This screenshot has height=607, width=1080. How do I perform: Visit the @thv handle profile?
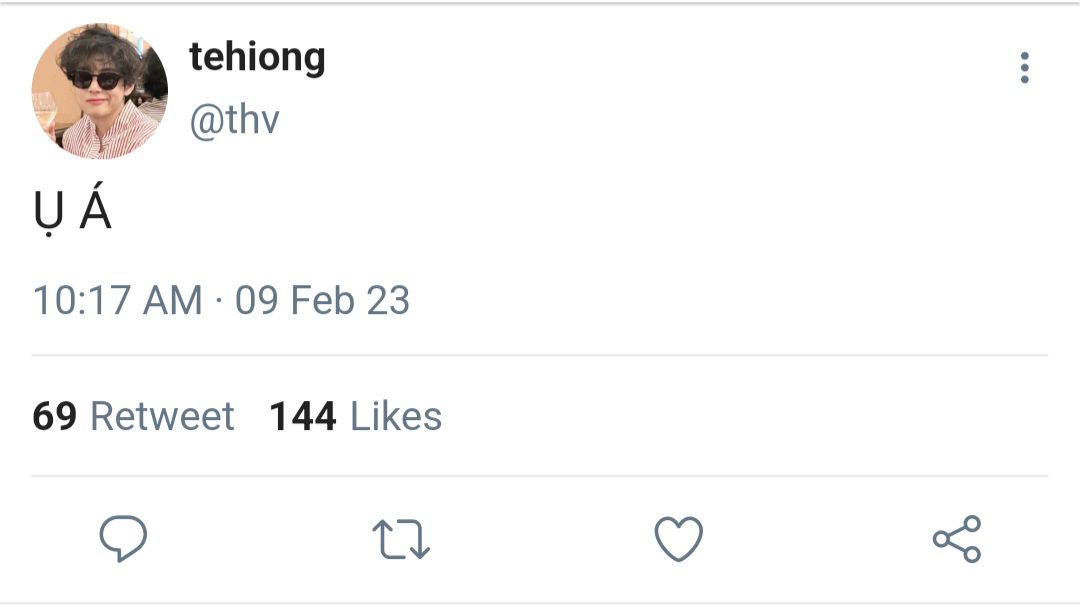click(234, 120)
